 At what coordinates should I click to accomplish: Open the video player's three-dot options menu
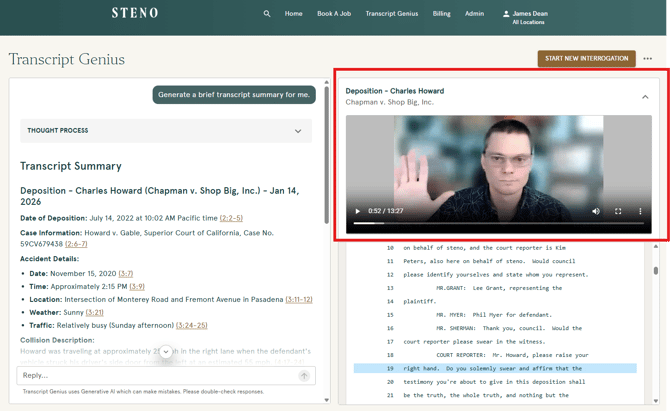coord(640,211)
